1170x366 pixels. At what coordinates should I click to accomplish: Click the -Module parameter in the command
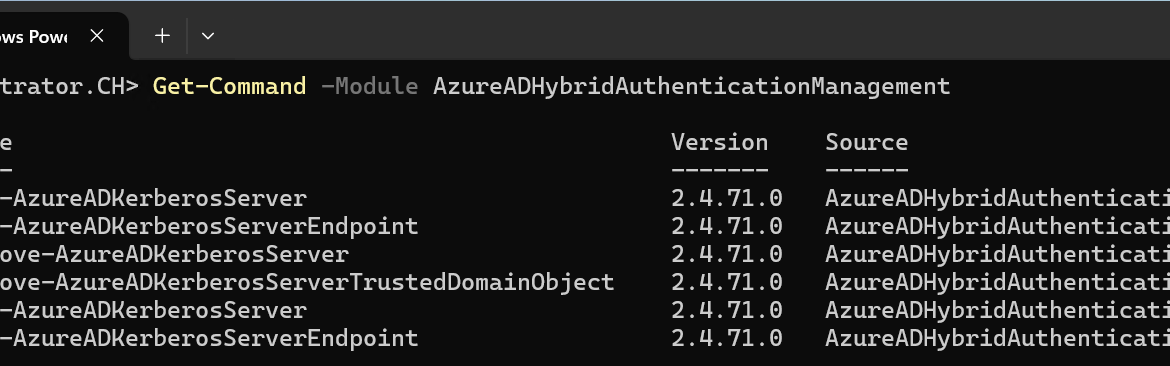click(369, 86)
